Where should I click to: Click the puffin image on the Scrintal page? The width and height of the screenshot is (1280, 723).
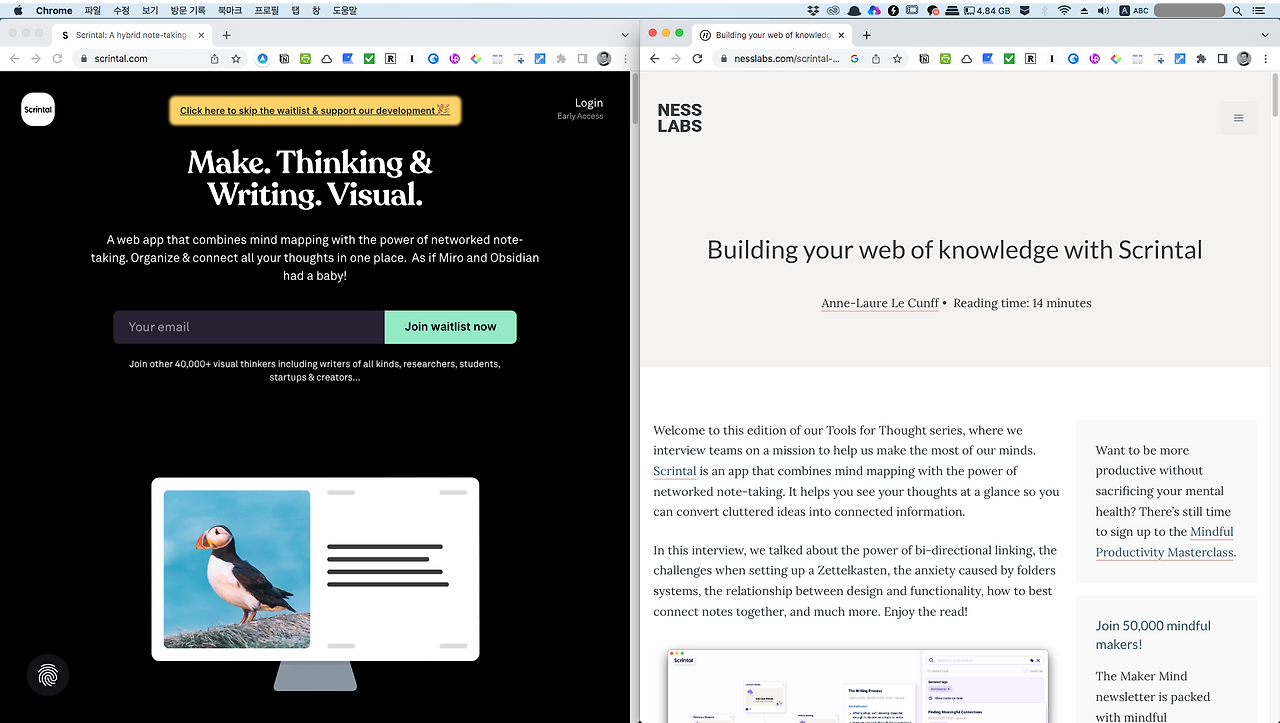point(237,569)
